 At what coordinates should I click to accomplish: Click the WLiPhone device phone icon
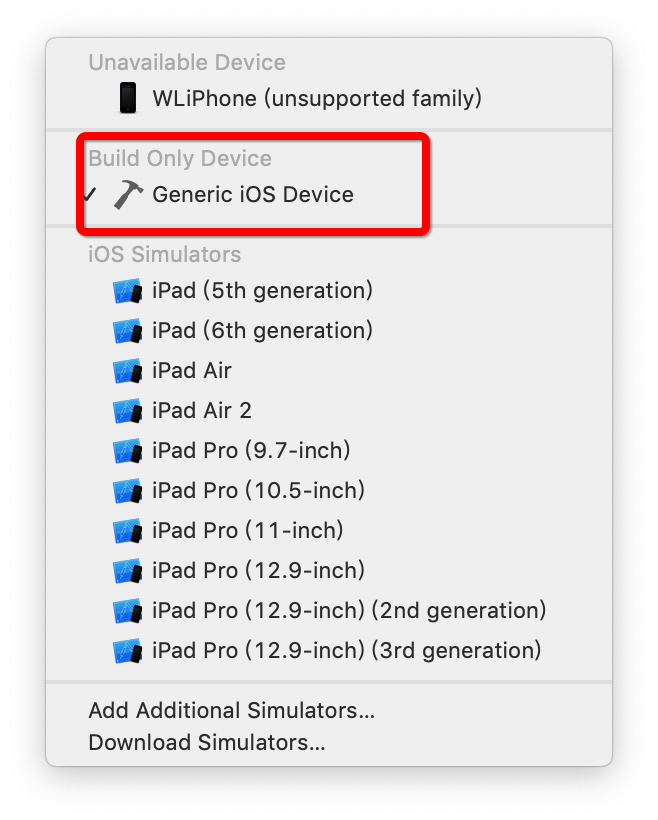[x=127, y=98]
